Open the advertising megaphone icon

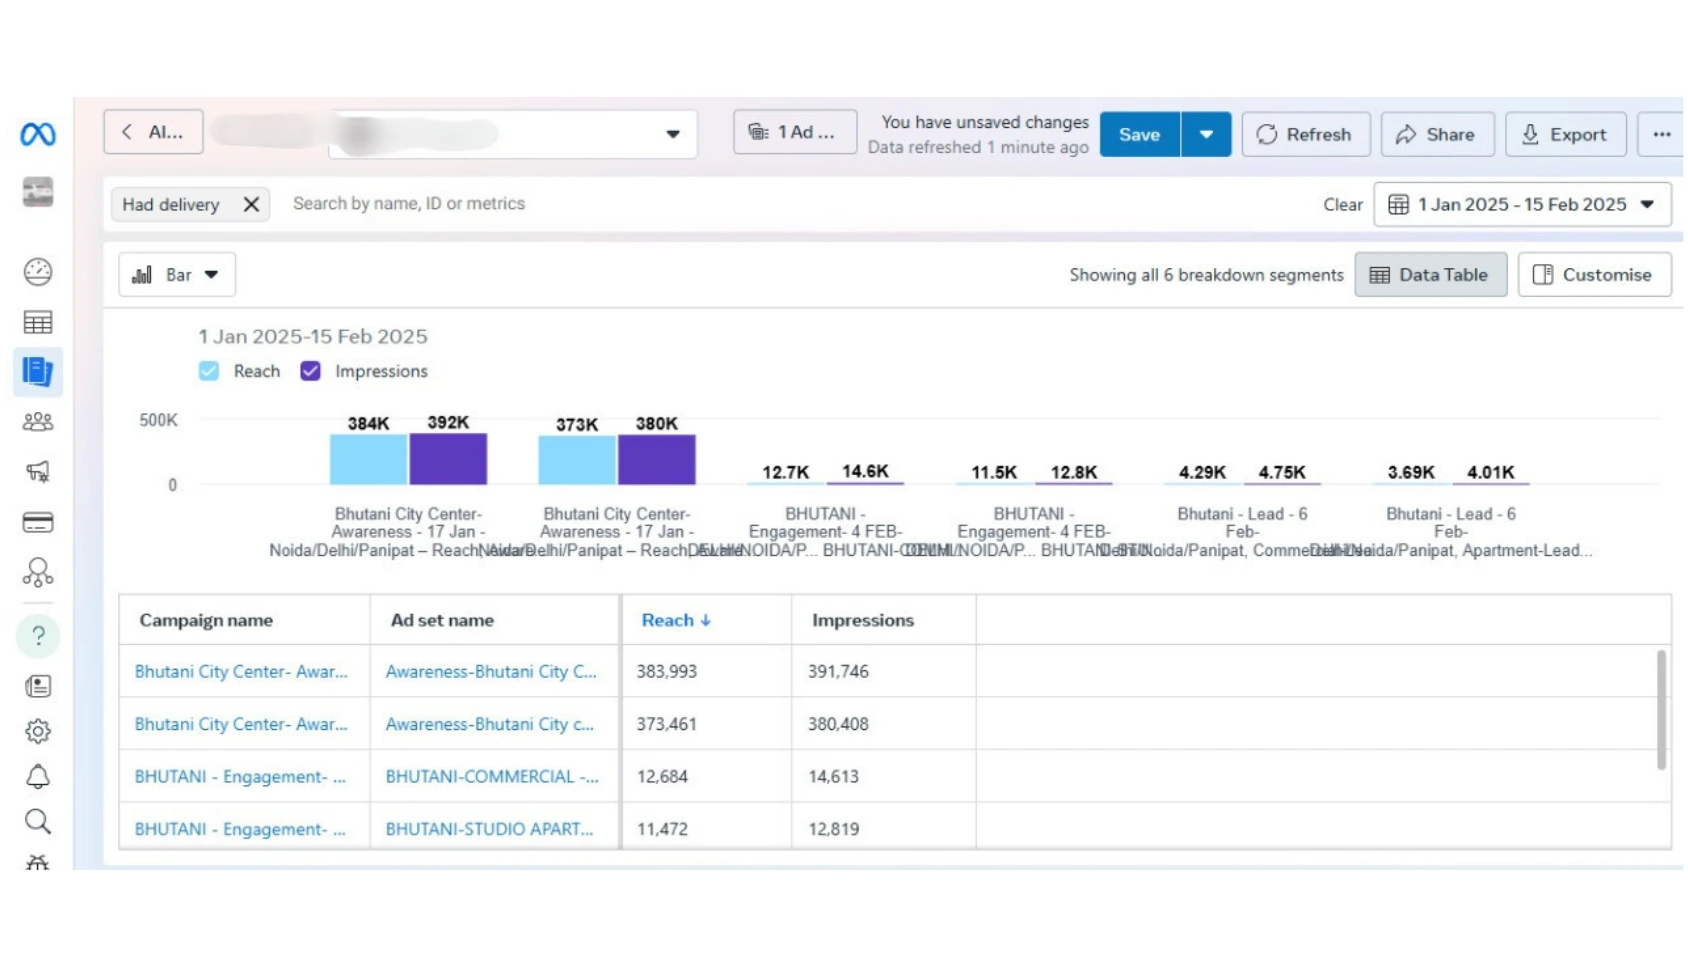[x=38, y=472]
